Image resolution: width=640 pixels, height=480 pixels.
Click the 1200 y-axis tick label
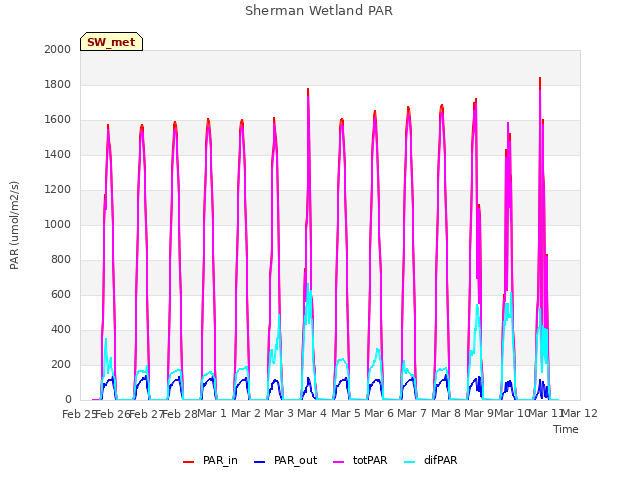click(x=58, y=189)
